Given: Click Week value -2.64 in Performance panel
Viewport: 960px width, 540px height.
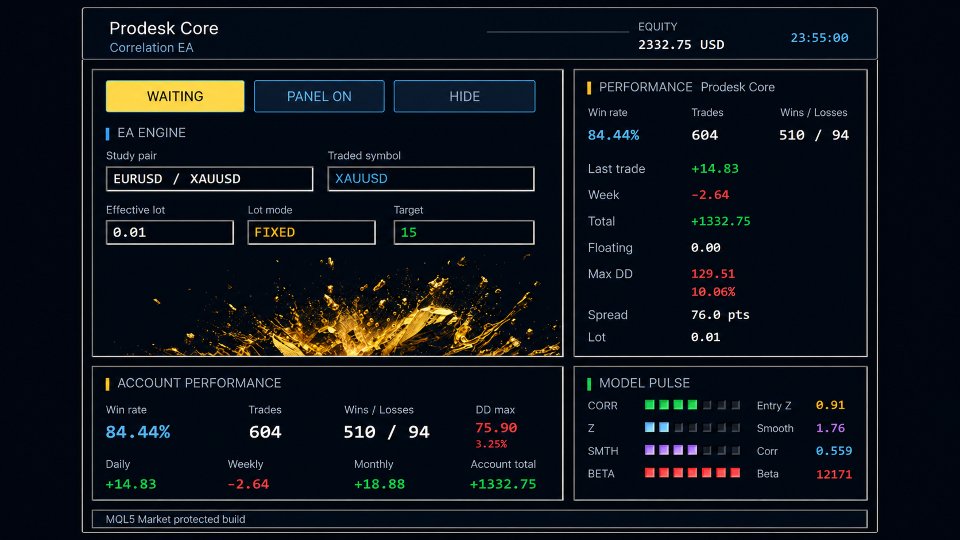Looking at the screenshot, I should coord(710,195).
